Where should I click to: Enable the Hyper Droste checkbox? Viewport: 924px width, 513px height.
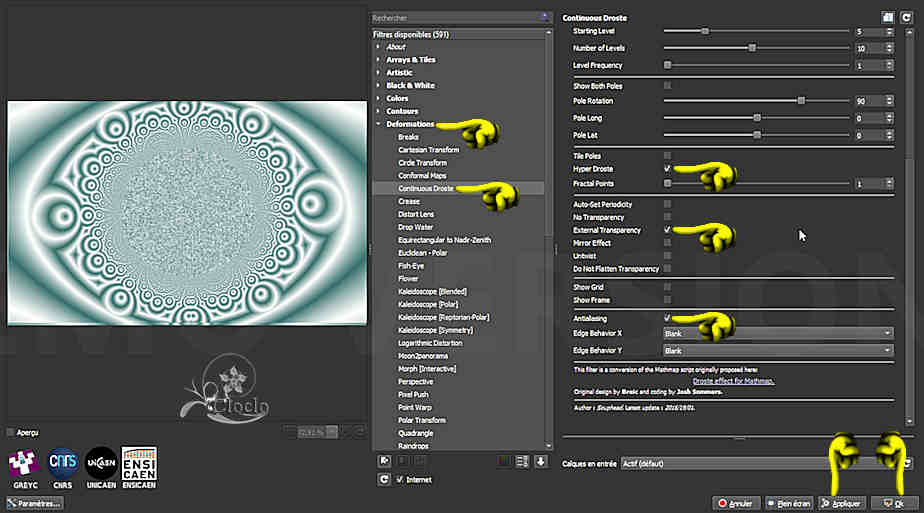[667, 169]
